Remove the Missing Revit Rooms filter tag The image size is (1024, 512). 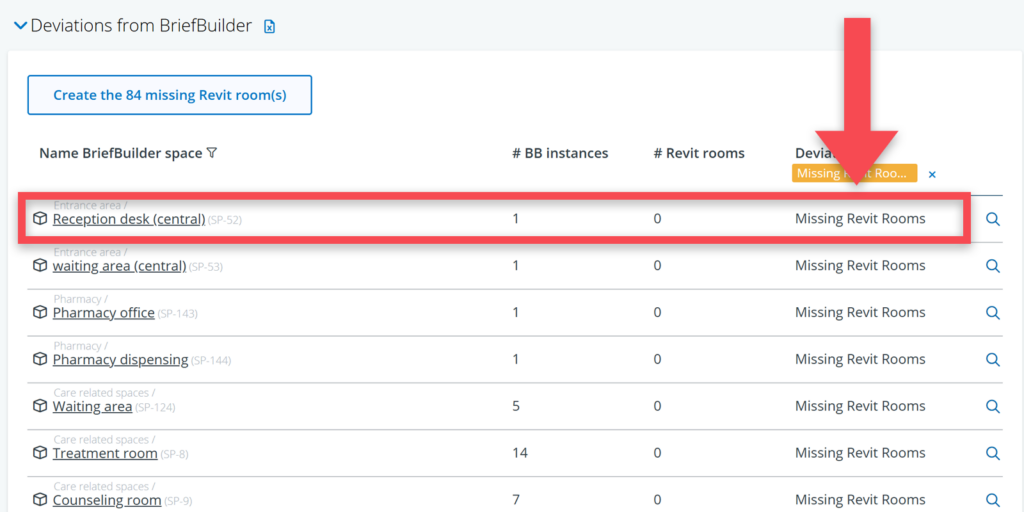click(x=932, y=174)
